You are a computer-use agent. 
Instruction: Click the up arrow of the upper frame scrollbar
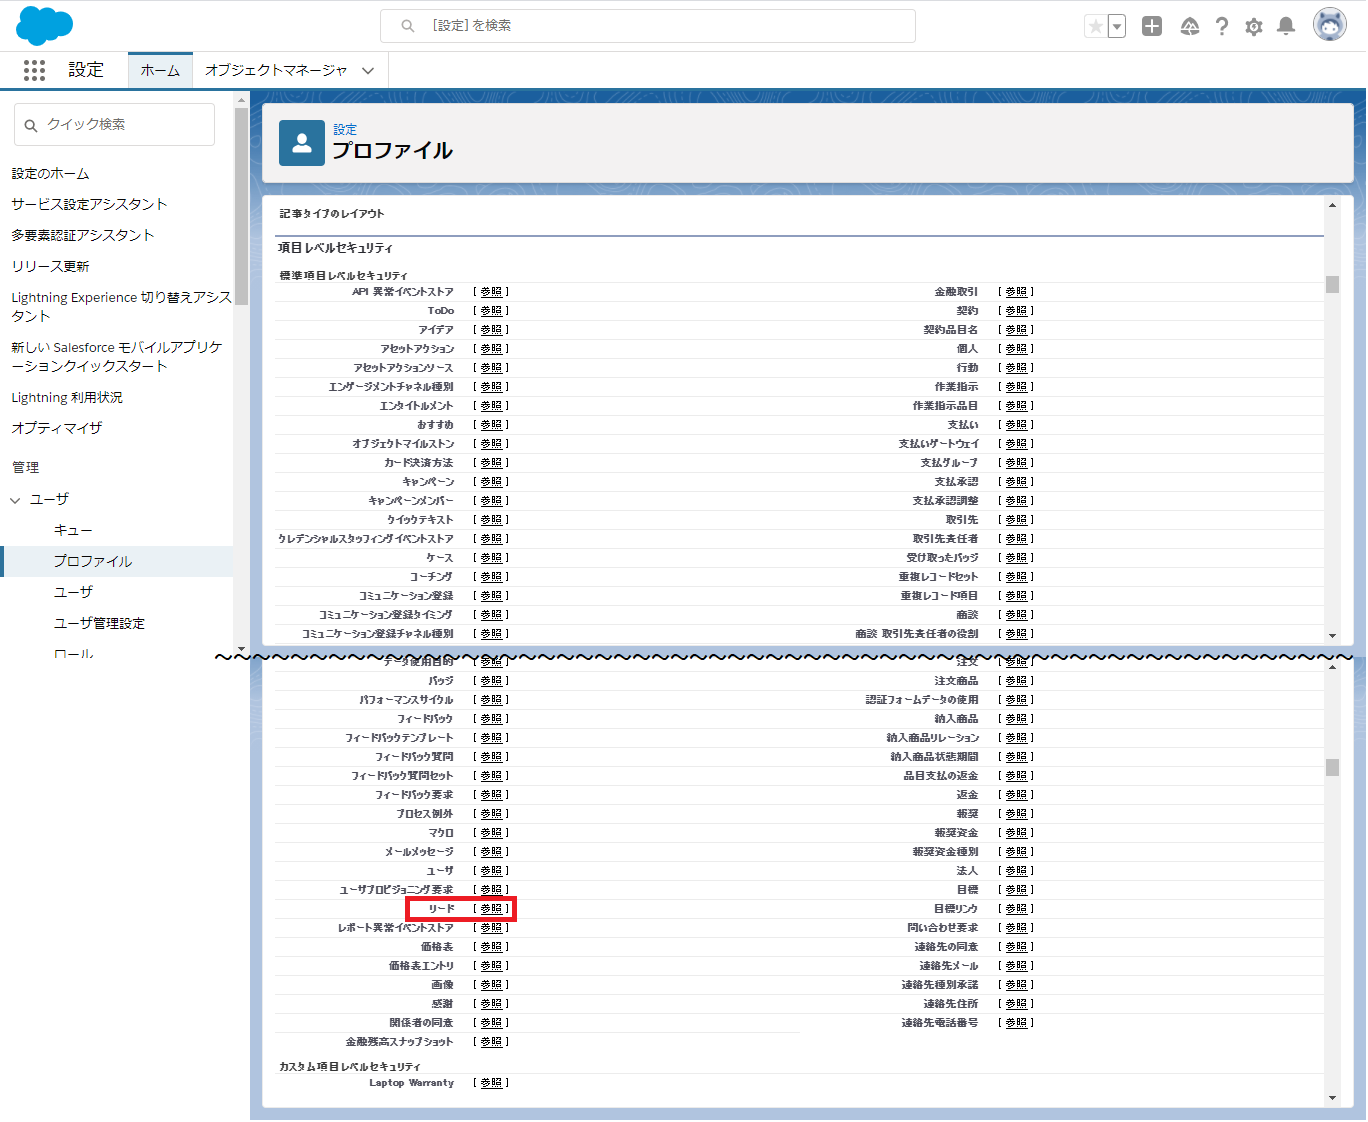[1332, 206]
